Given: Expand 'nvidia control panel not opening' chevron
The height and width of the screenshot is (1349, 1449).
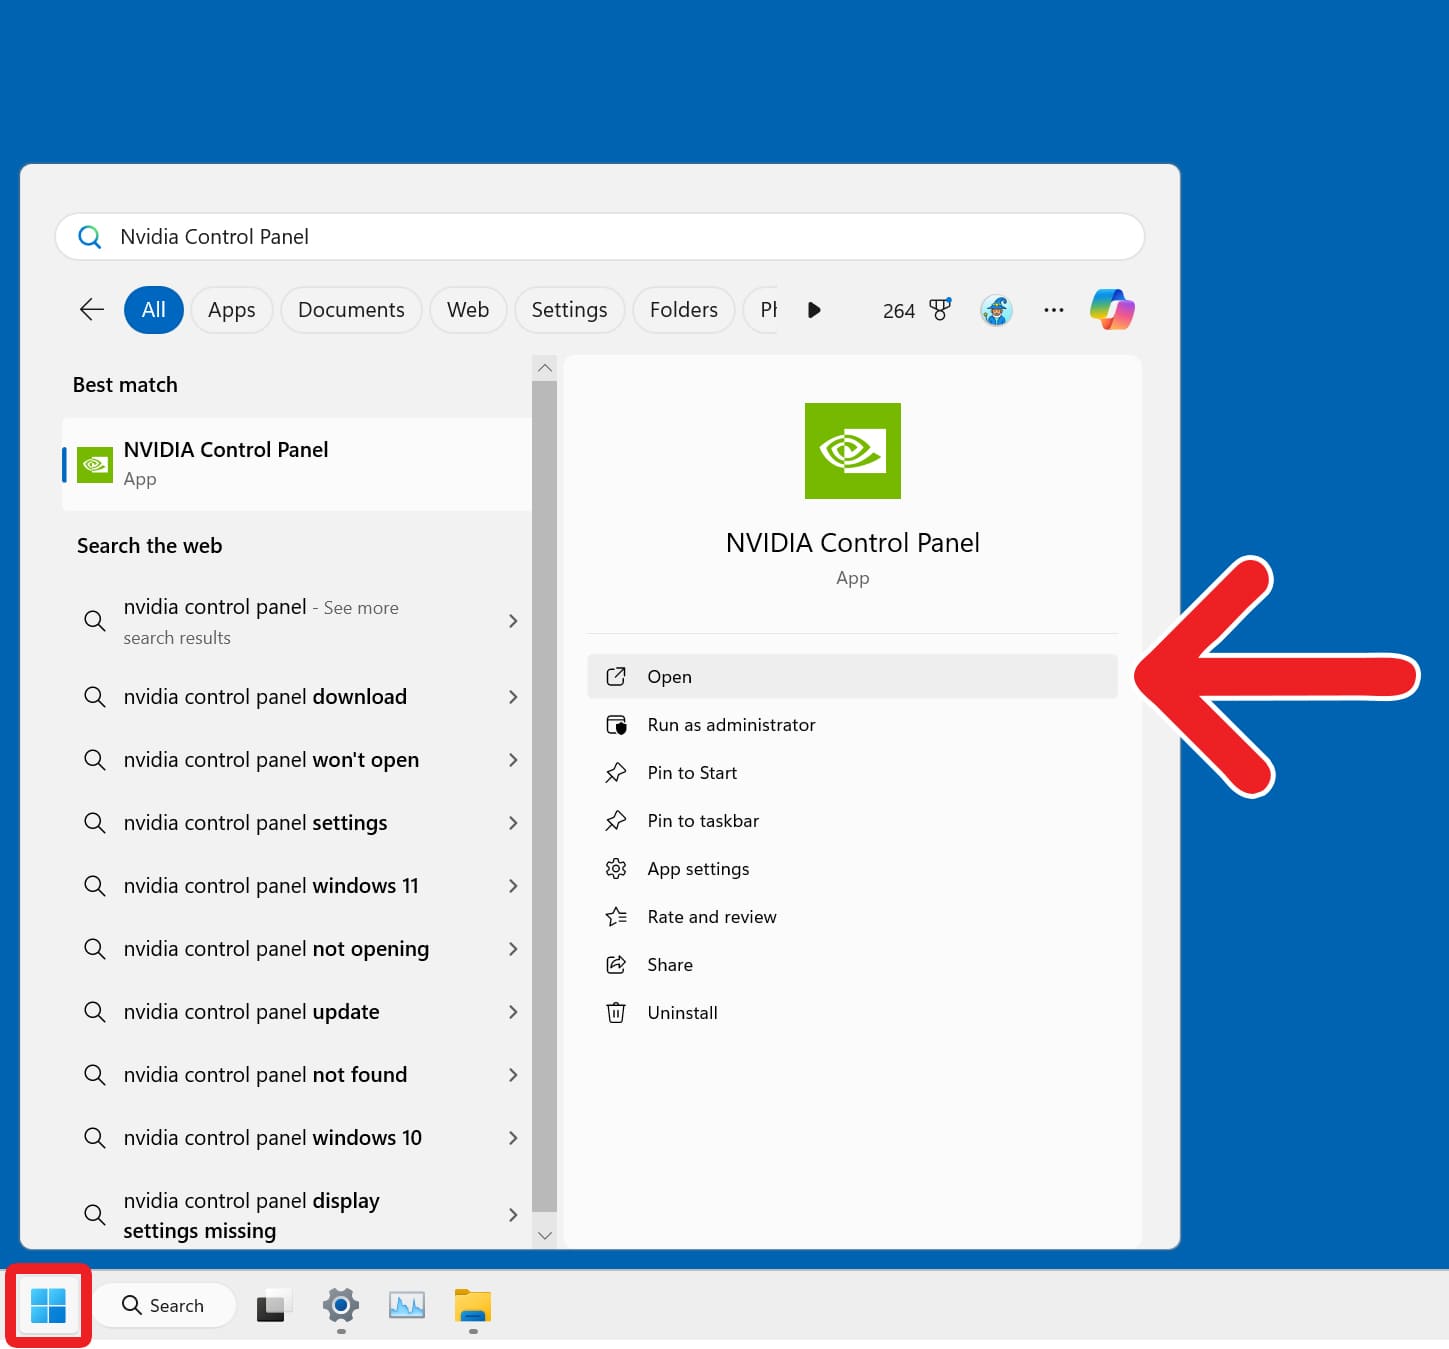Looking at the screenshot, I should (513, 949).
